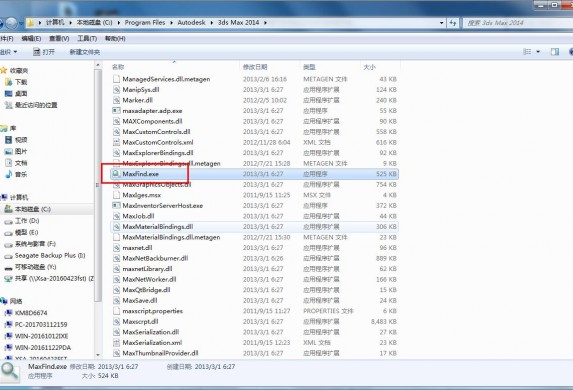Click the music library icon
The width and height of the screenshot is (573, 390).
8,174
